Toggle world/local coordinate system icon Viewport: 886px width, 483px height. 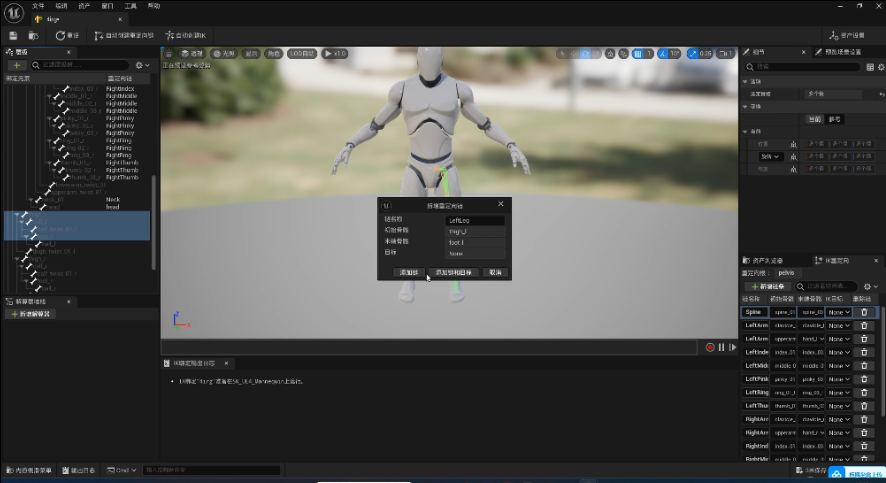coord(610,54)
